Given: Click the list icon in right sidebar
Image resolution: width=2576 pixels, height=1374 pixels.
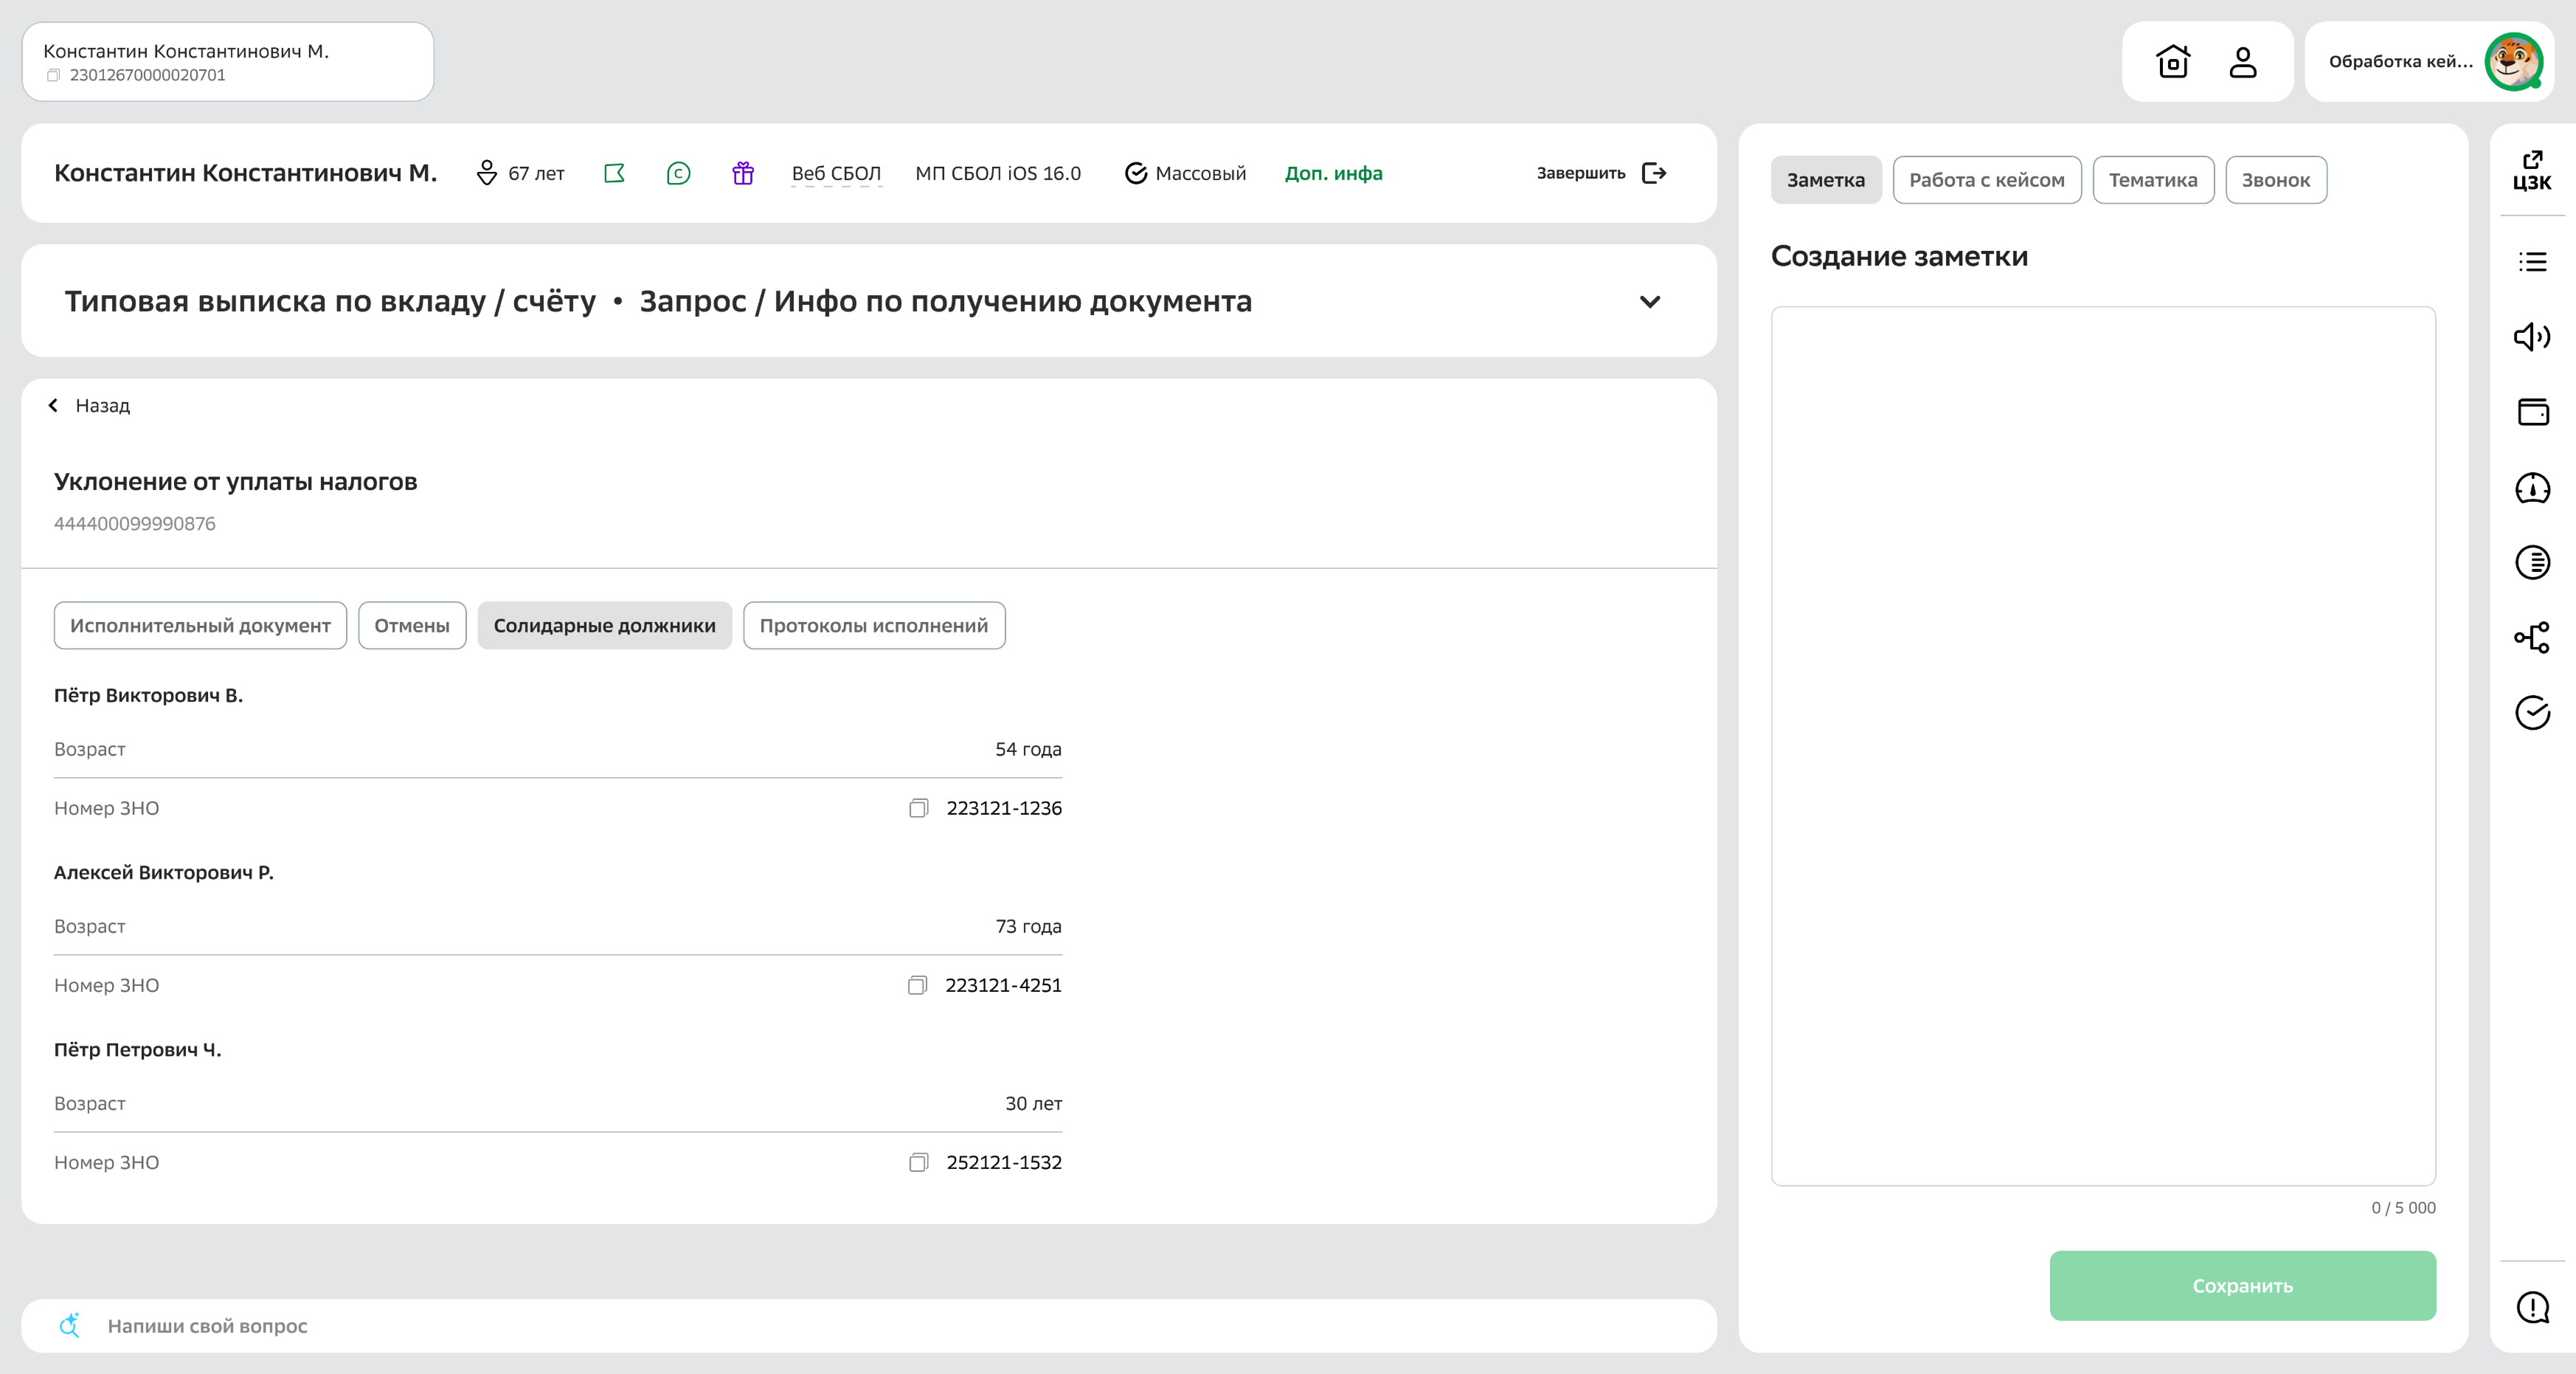Looking at the screenshot, I should tap(2532, 262).
